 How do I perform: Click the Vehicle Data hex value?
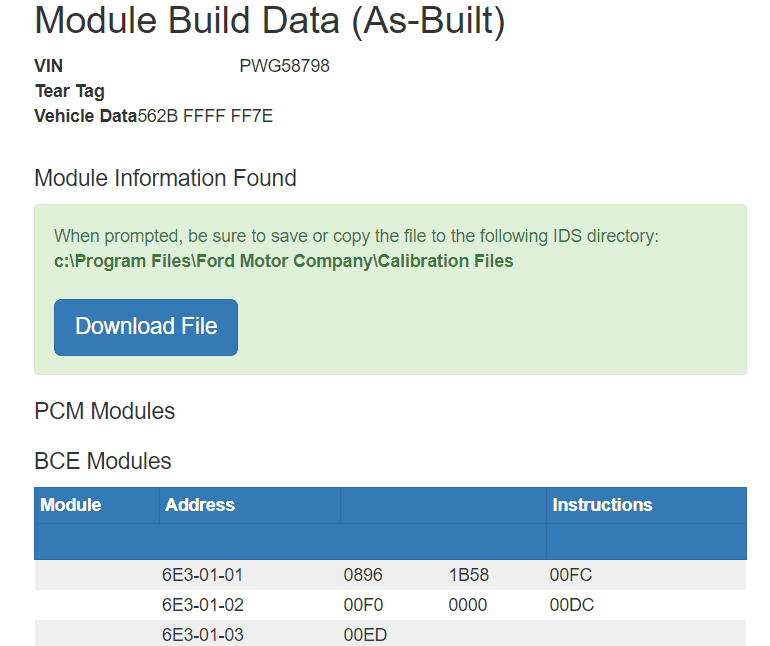pos(205,116)
